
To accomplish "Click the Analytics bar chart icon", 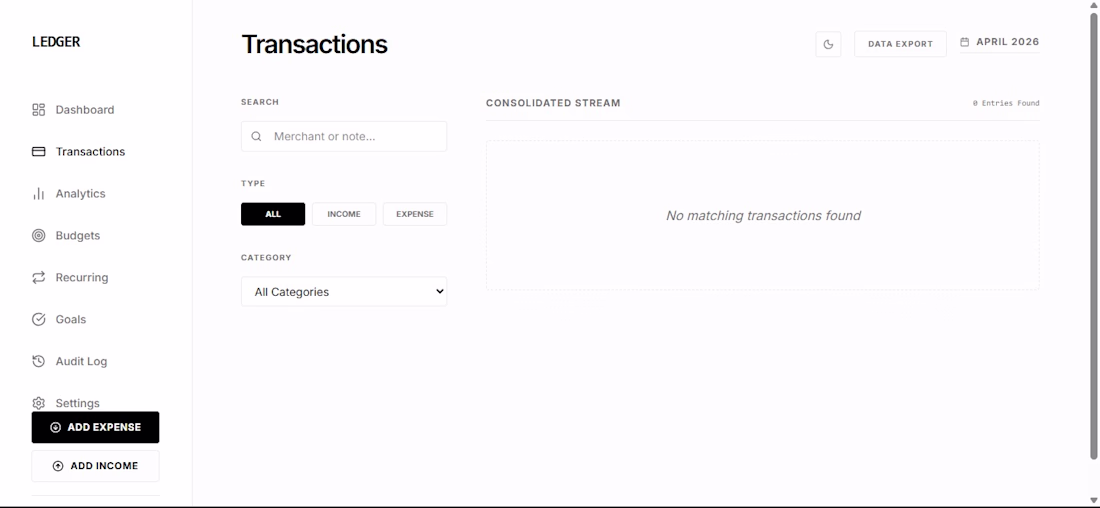I will [39, 194].
